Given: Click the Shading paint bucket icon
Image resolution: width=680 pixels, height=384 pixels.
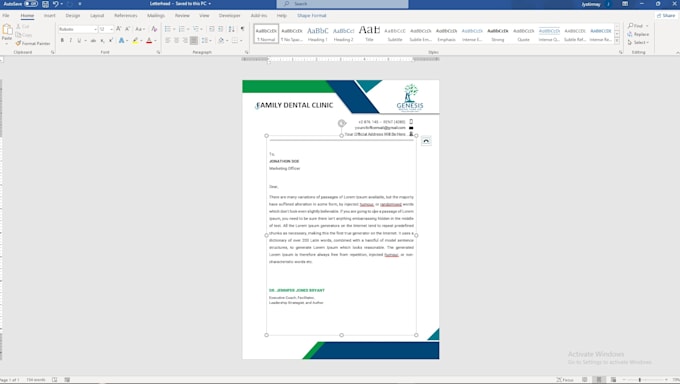Looking at the screenshot, I should coord(221,40).
